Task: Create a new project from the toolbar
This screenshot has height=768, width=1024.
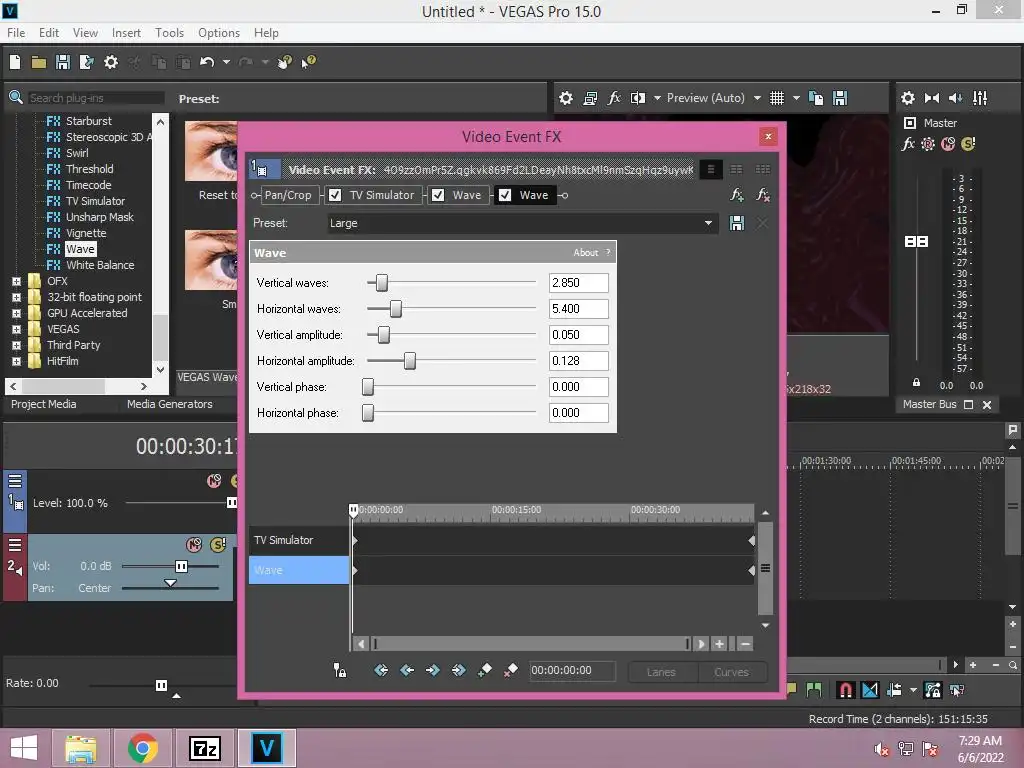Action: (14, 62)
